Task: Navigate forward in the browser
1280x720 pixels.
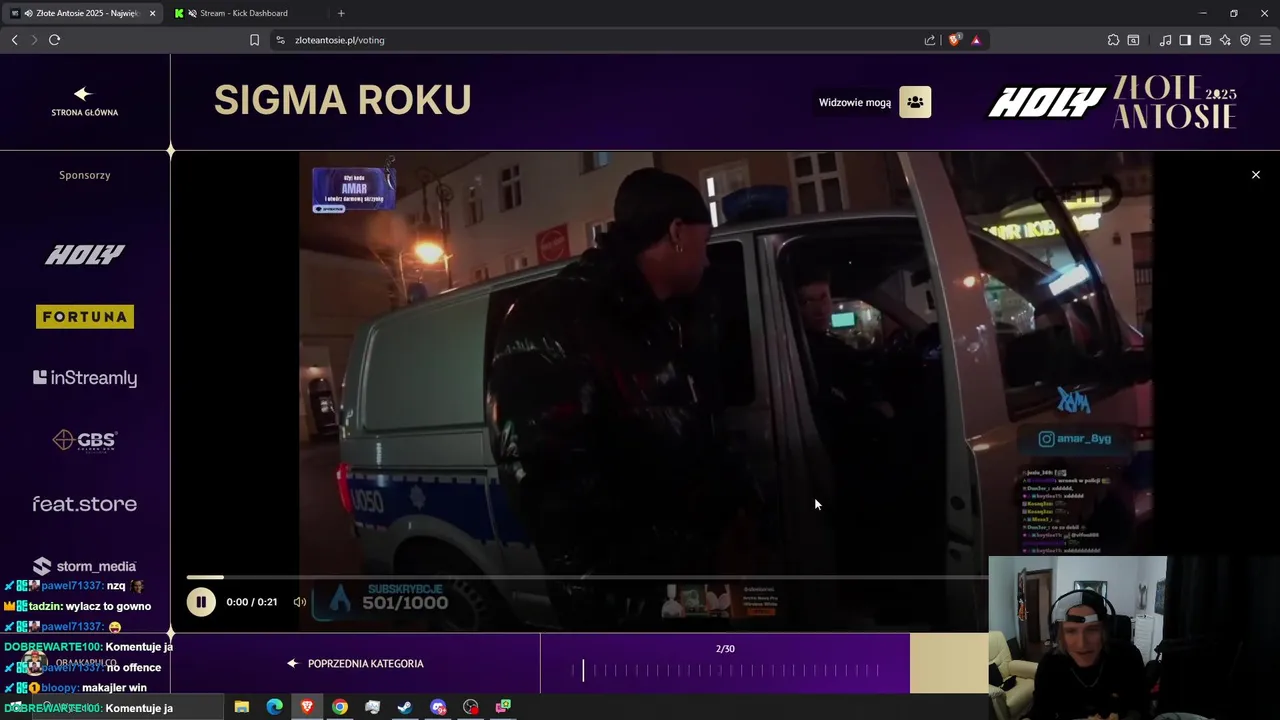Action: (34, 40)
